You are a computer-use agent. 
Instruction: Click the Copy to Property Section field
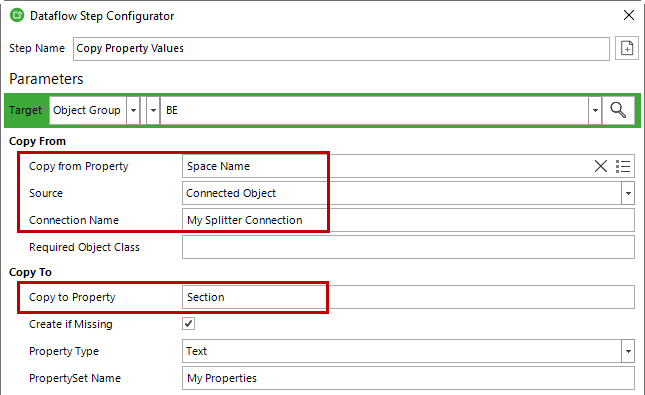pyautogui.click(x=408, y=297)
